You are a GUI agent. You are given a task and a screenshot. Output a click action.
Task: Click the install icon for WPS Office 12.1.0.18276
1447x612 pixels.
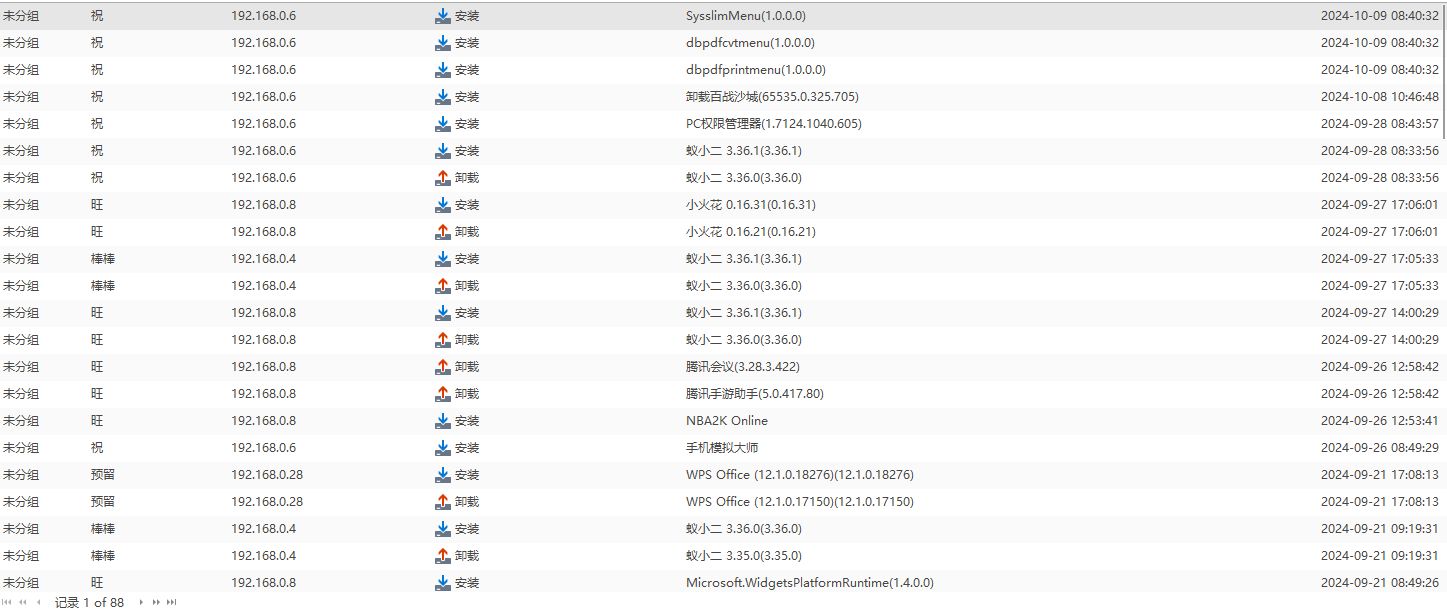pyautogui.click(x=443, y=475)
